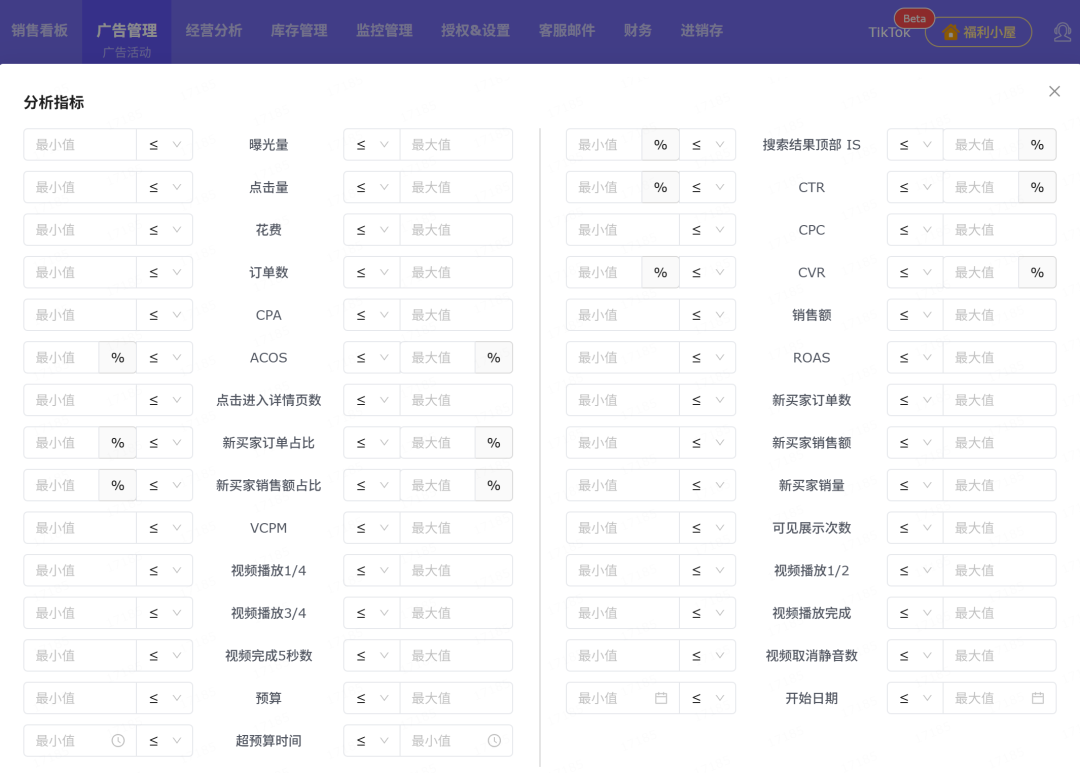Focus the 新买家销售额占比 maximum percent field

tap(437, 486)
